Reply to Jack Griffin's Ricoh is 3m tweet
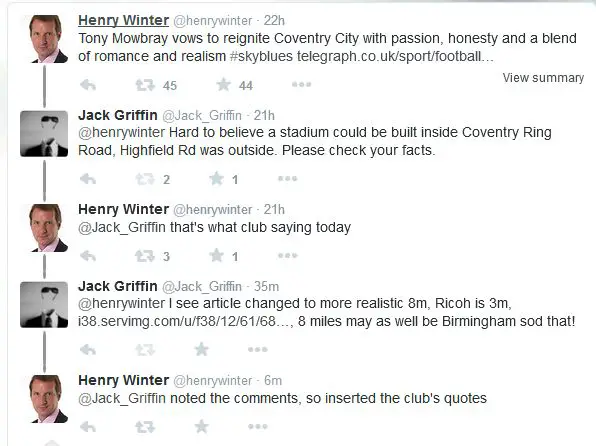 (x=88, y=349)
